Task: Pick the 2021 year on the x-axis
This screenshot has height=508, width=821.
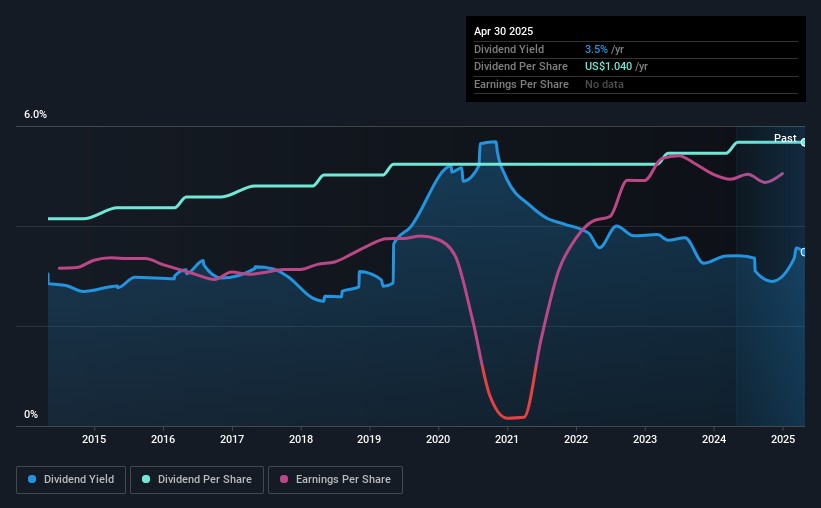Action: point(507,439)
